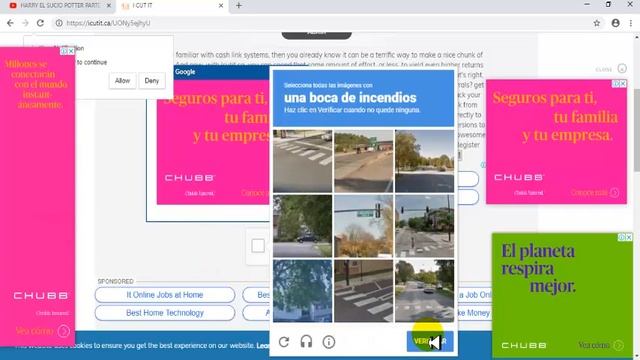The width and height of the screenshot is (640, 360).
Task: Click the page vertical scrollbar
Action: pyautogui.click(x=636, y=131)
